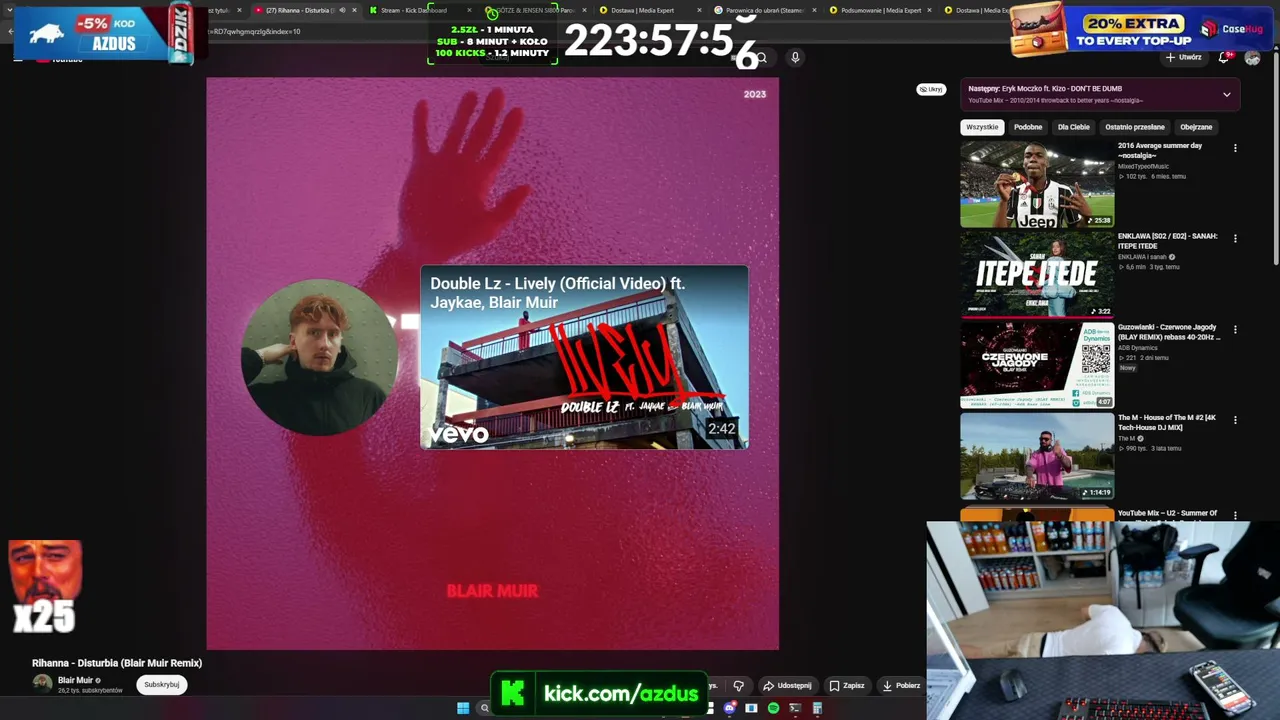The image size is (1280, 720).
Task: Select the Podobne filter chip
Action: pyautogui.click(x=1028, y=127)
